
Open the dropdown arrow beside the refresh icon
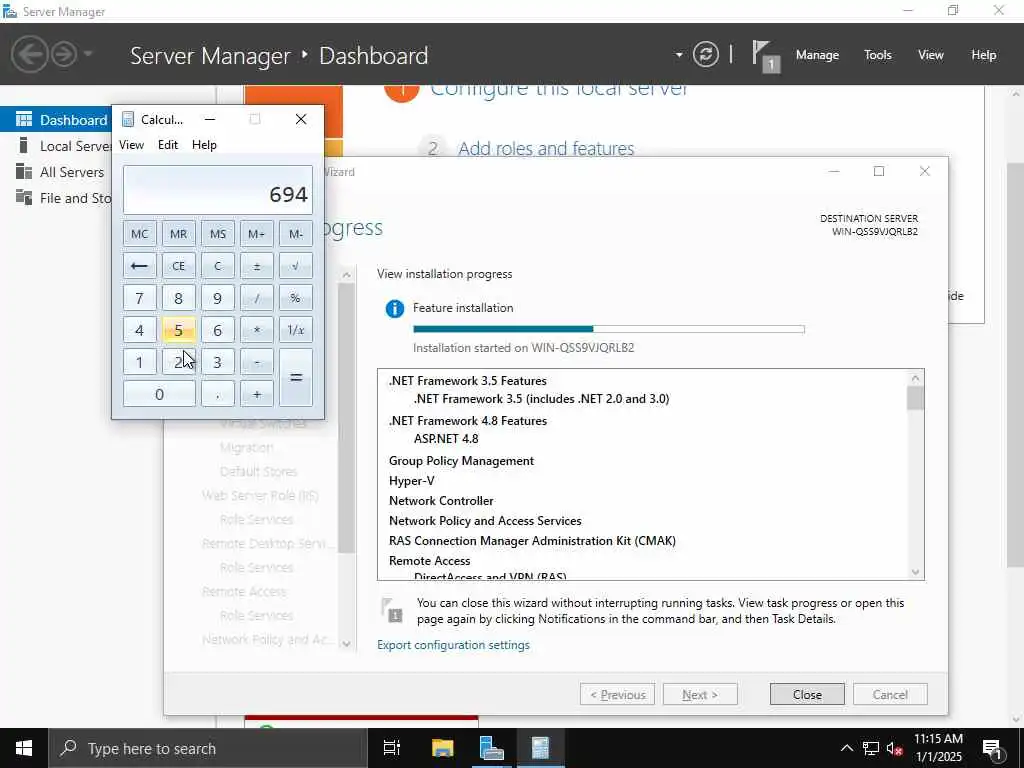679,55
